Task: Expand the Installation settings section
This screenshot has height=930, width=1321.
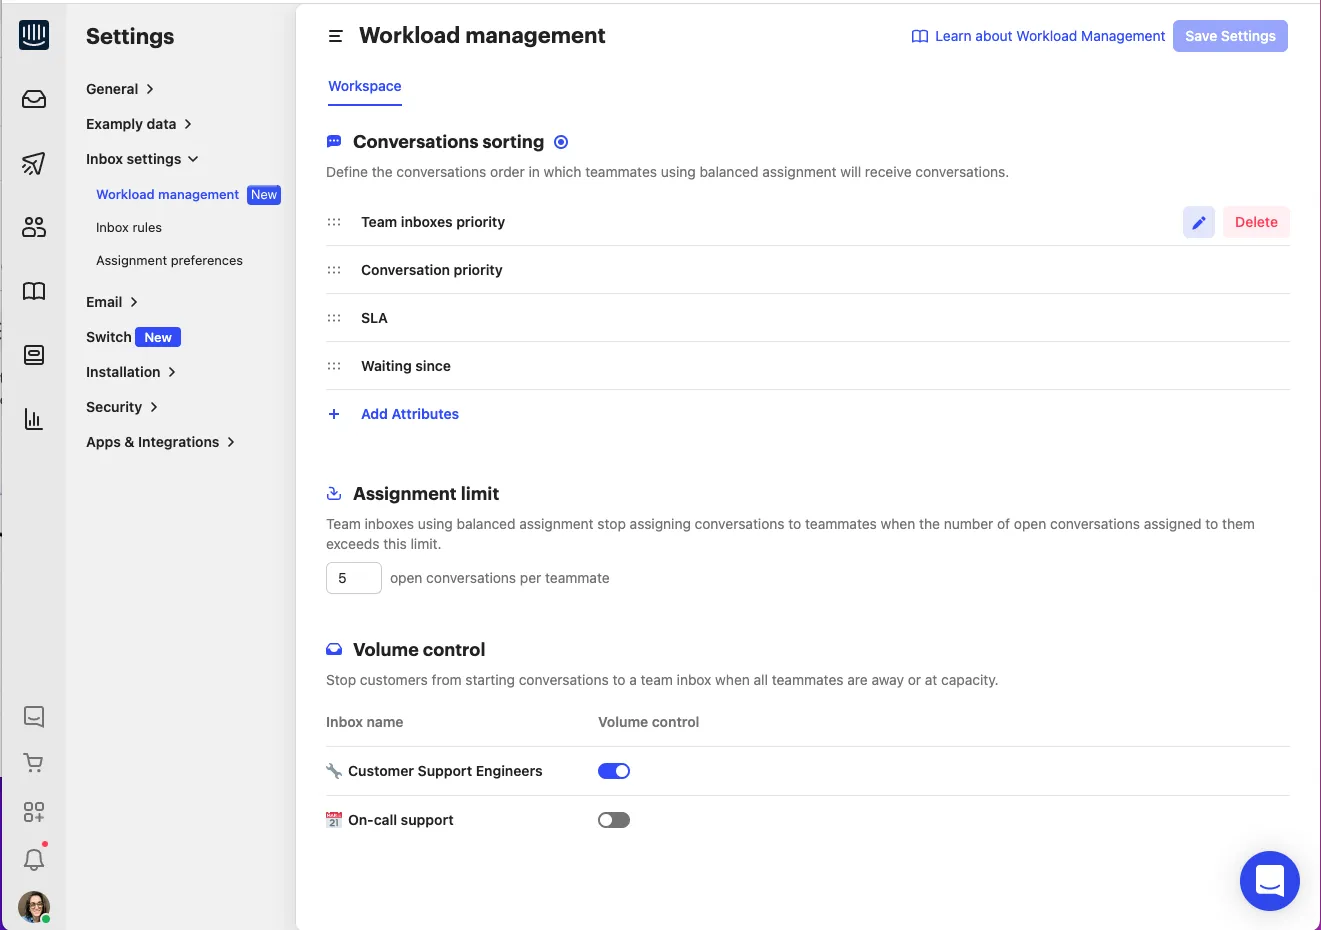Action: 131,372
